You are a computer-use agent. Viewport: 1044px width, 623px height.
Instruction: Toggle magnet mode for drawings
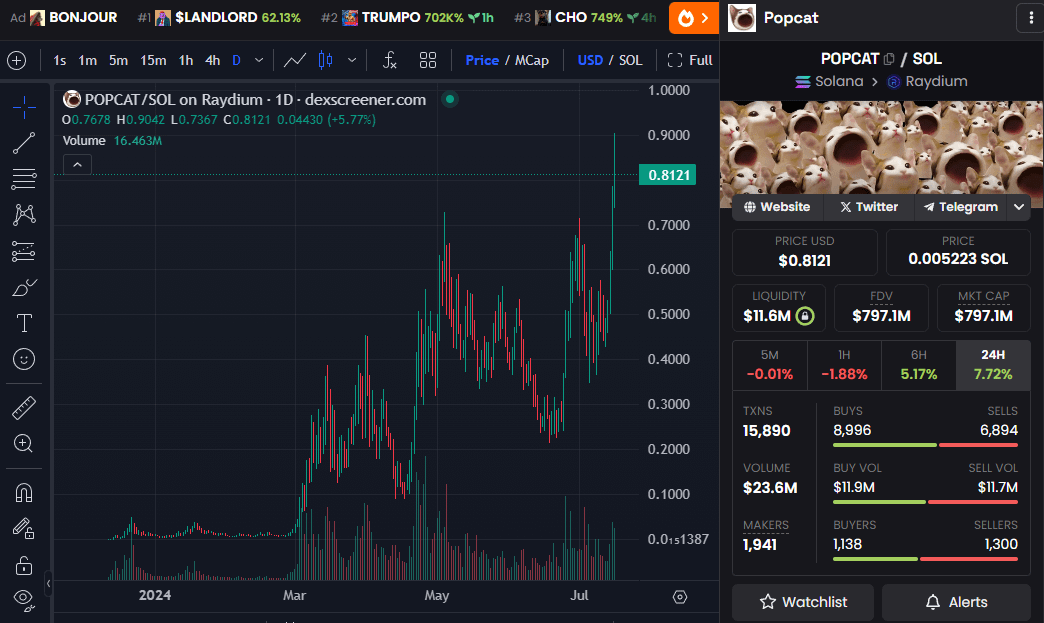coord(24,493)
